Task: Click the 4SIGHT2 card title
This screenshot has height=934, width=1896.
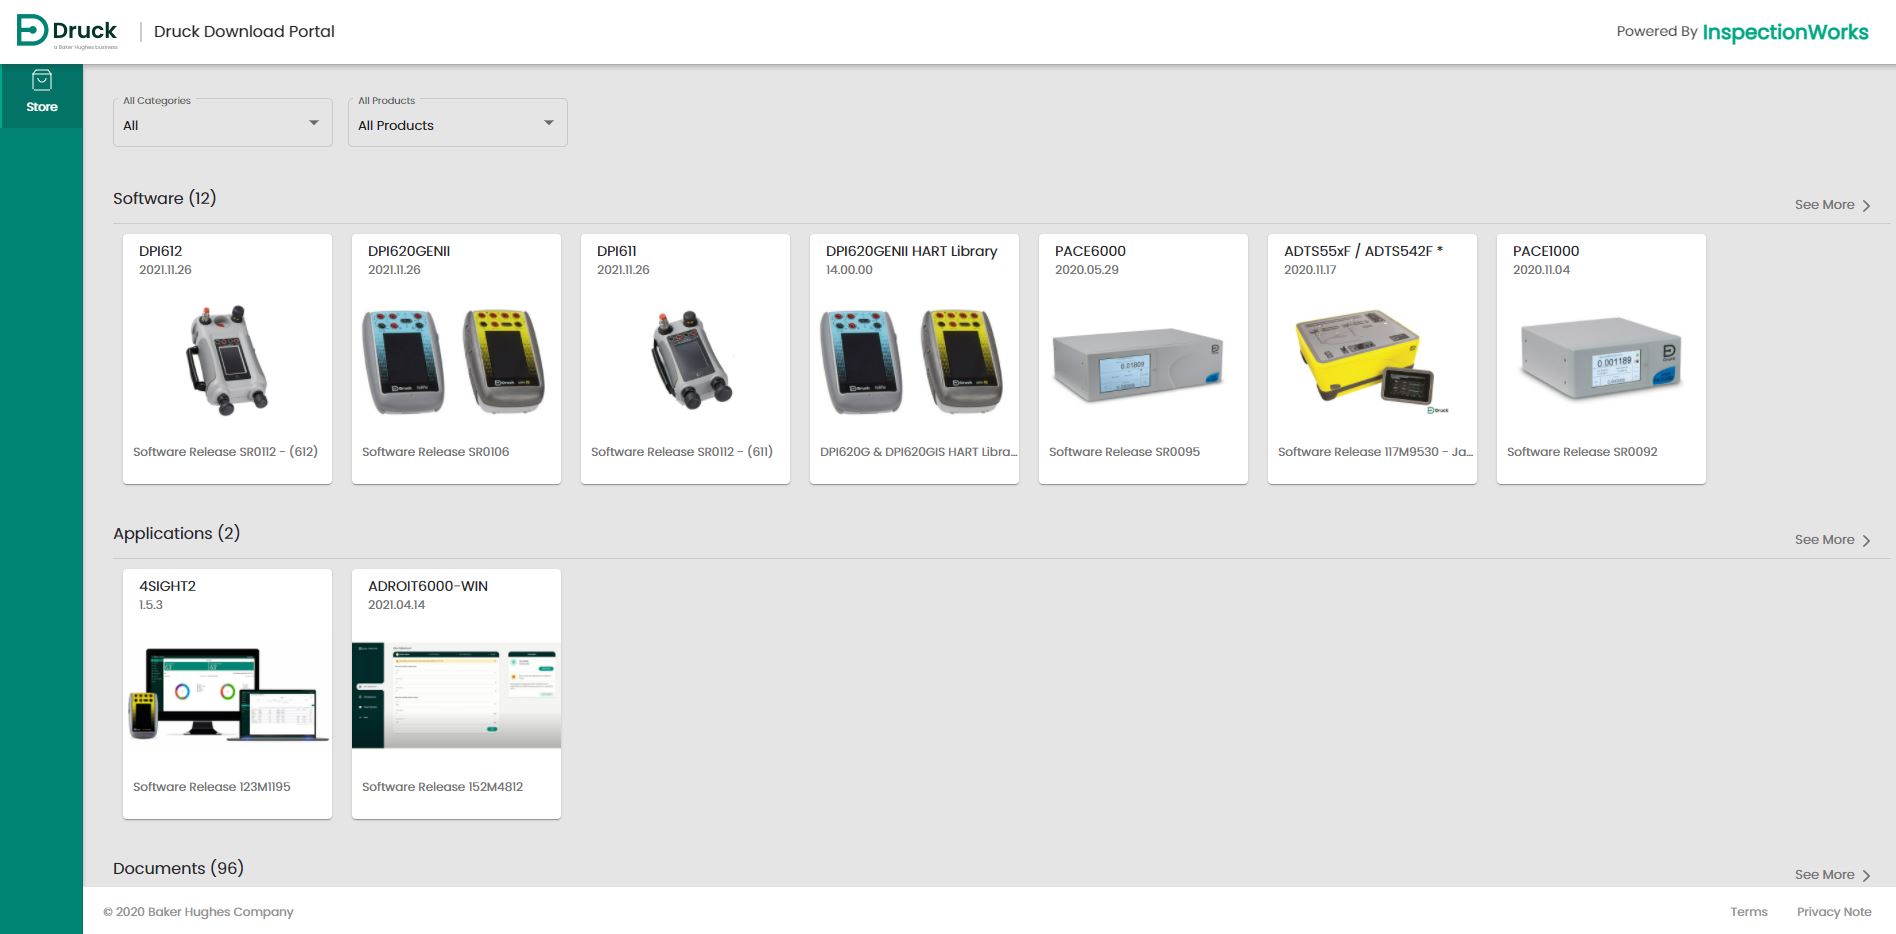Action: (167, 586)
